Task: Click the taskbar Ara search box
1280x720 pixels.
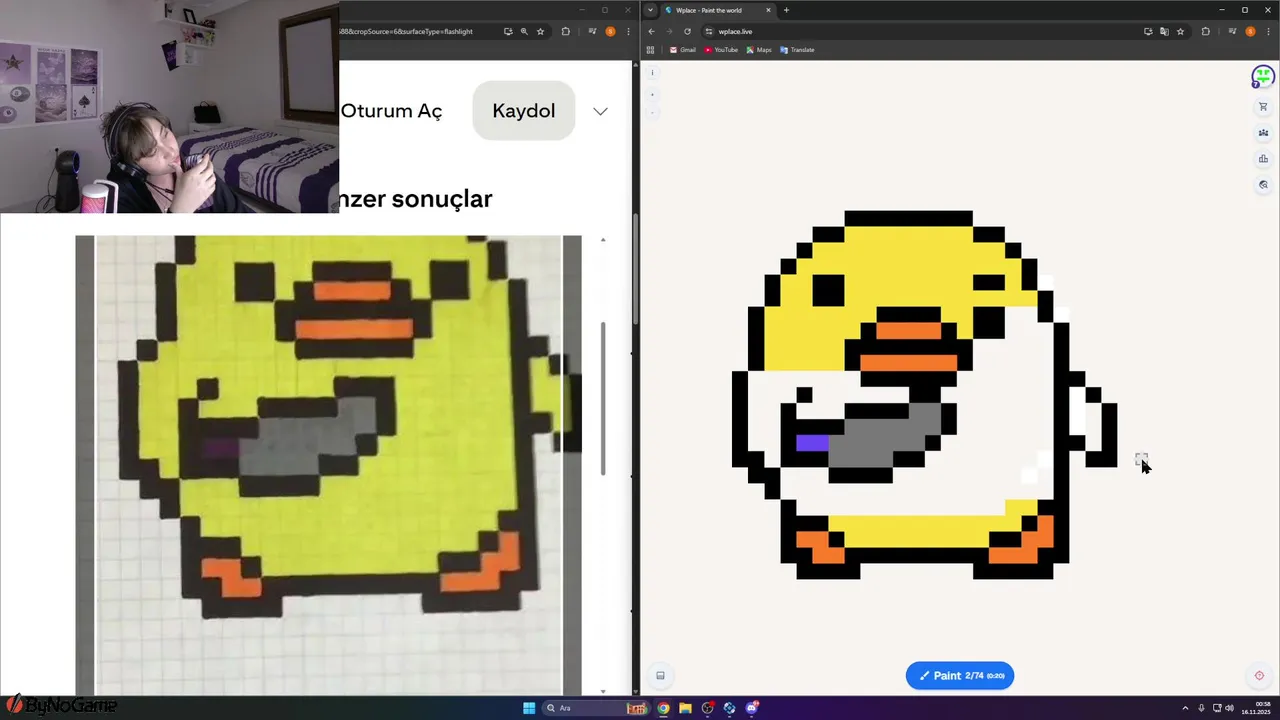Action: 597,708
